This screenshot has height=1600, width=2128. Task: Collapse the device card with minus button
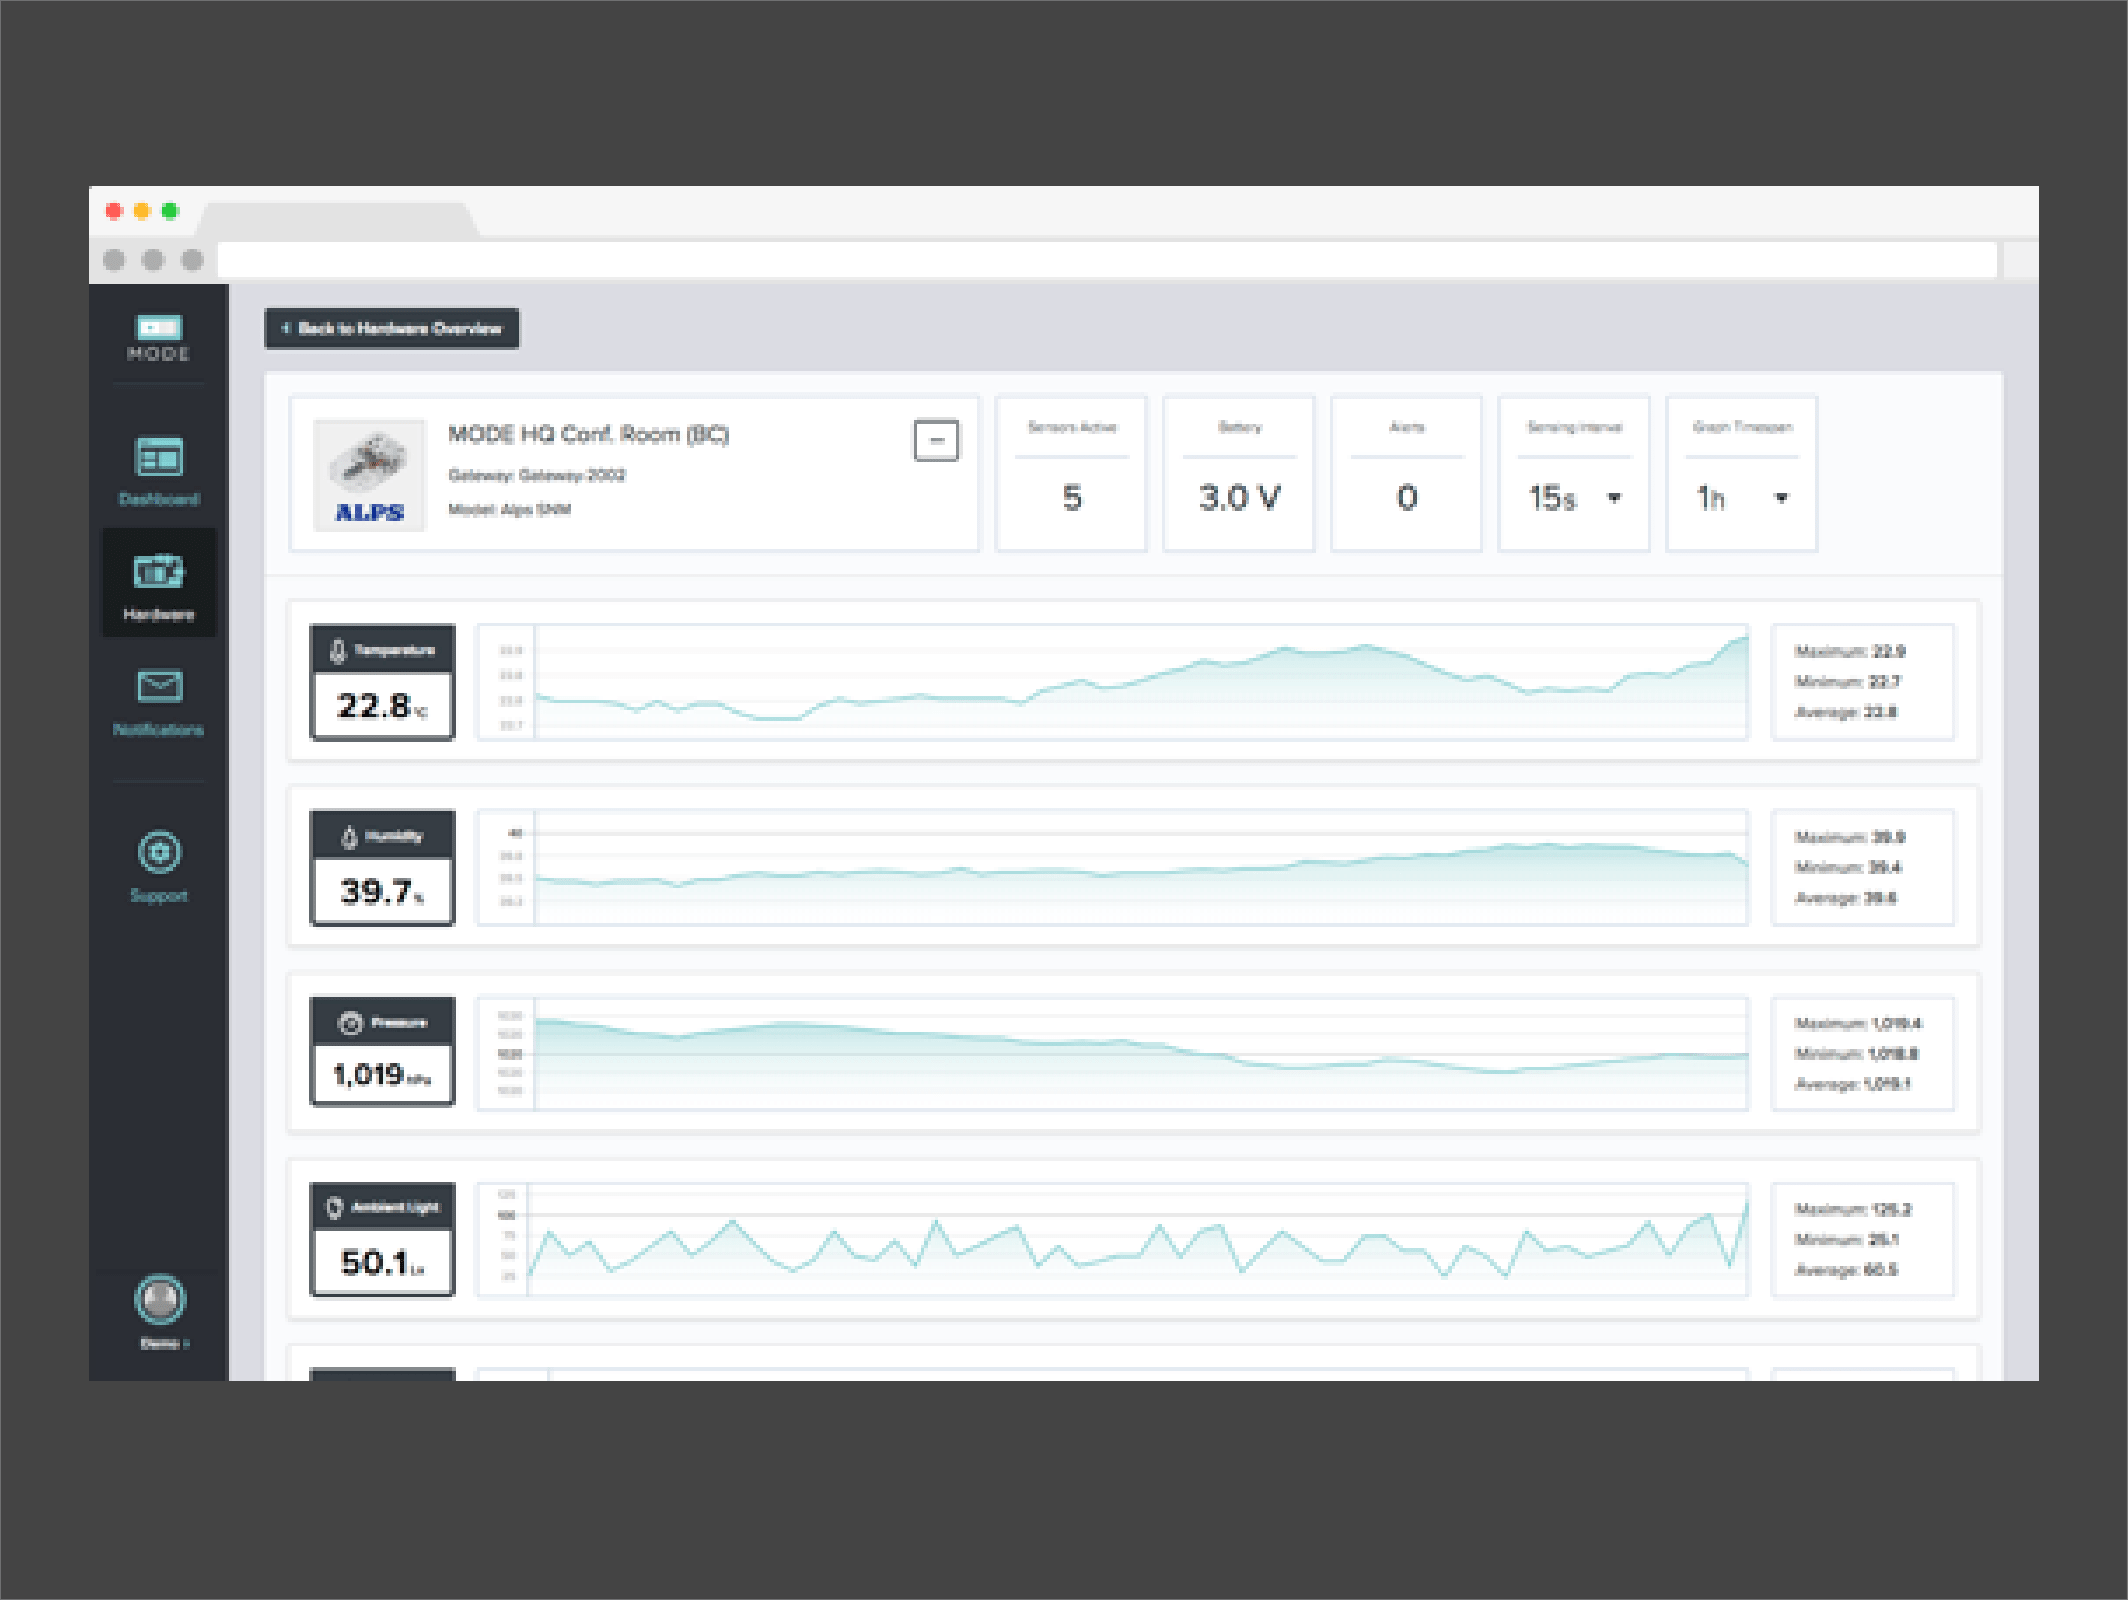(936, 441)
